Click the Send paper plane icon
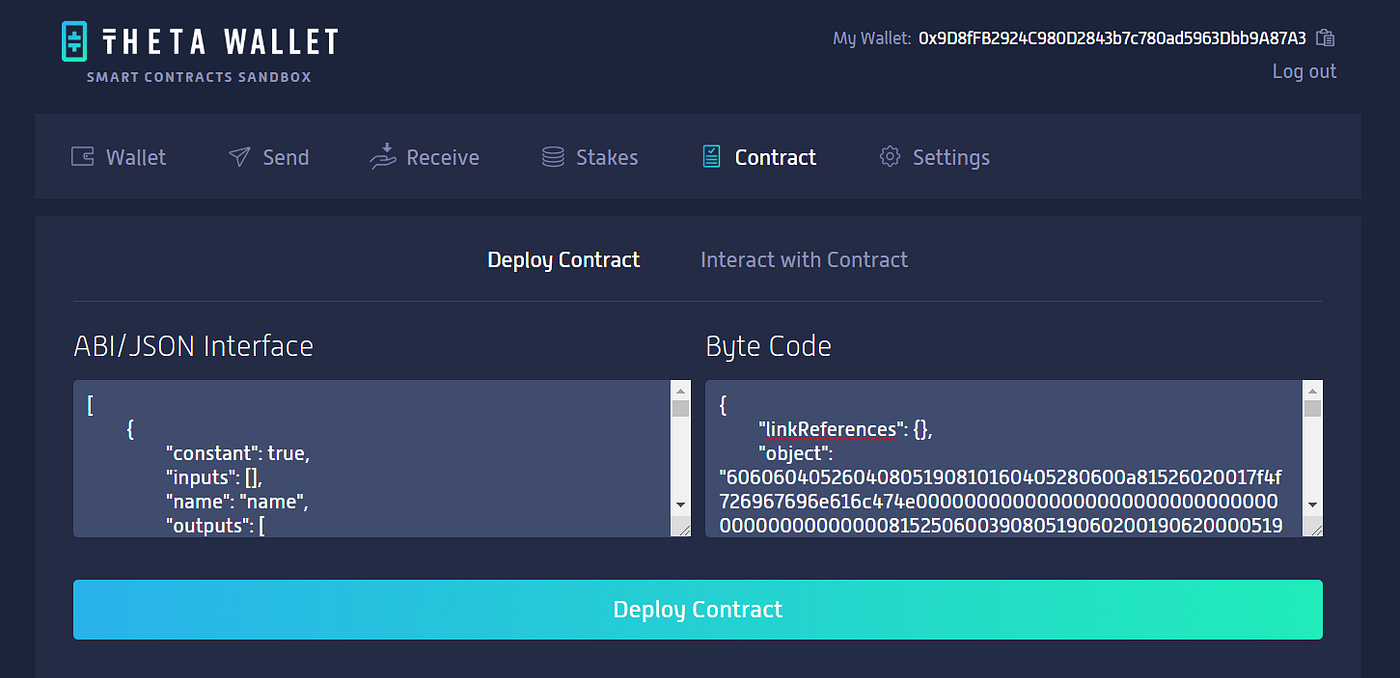This screenshot has width=1400, height=678. click(239, 157)
